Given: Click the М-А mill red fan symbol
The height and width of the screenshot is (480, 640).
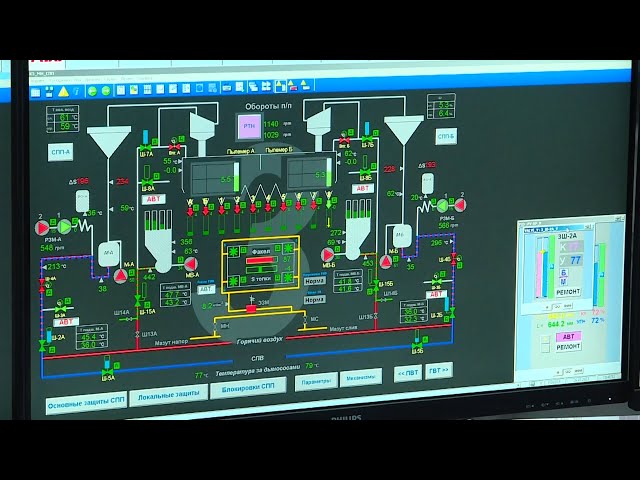Looking at the screenshot, I should [x=120, y=277].
